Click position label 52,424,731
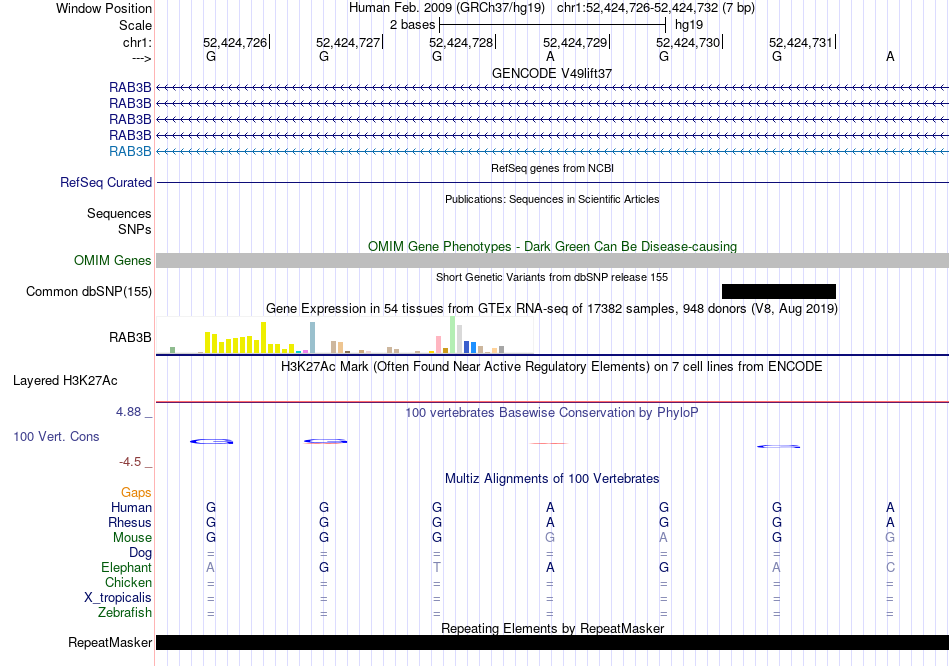This screenshot has width=950, height=666. (x=801, y=42)
